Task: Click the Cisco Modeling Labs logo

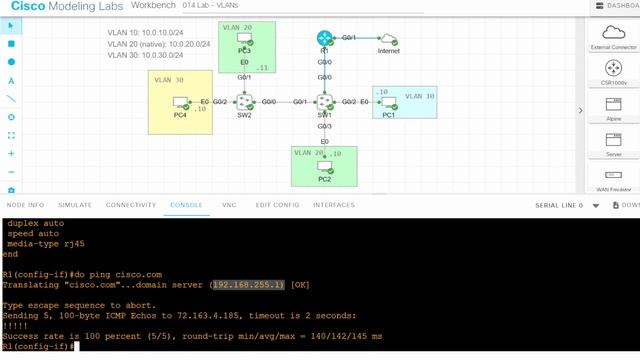Action: [67, 6]
